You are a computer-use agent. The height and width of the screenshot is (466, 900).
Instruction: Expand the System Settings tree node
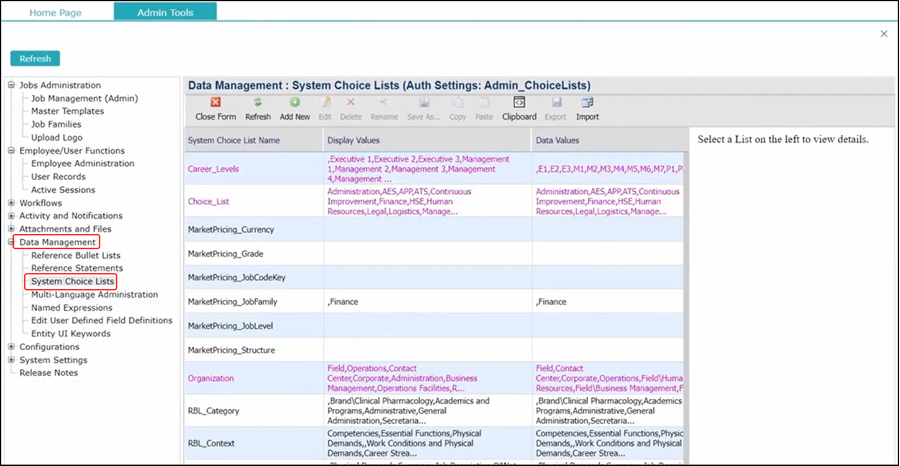click(x=12, y=360)
